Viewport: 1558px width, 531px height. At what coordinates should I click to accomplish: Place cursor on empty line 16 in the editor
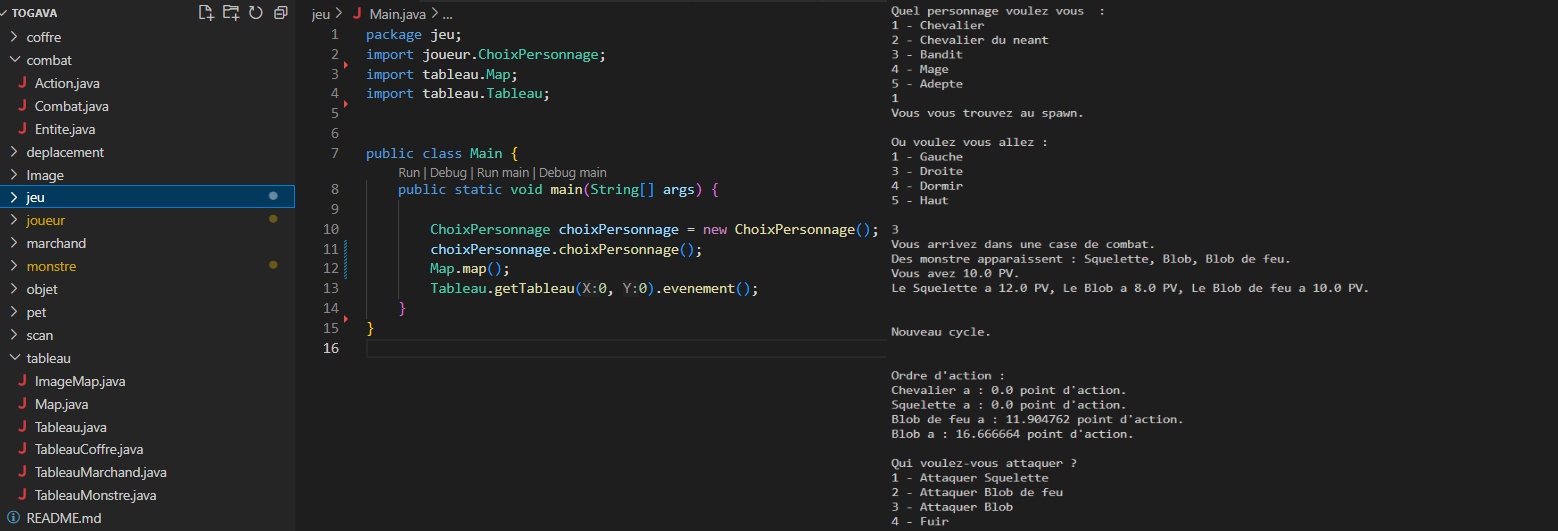pyautogui.click(x=600, y=348)
